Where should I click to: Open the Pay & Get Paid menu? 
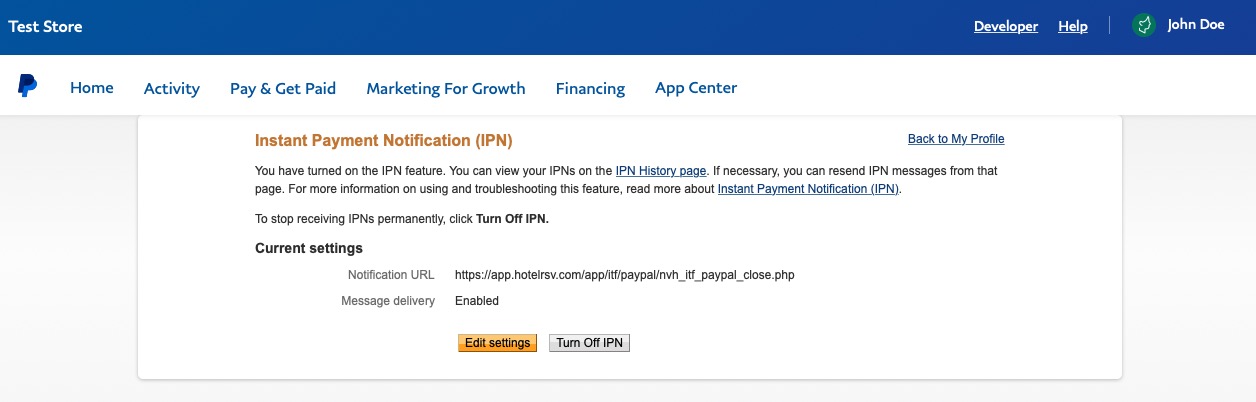coord(283,88)
